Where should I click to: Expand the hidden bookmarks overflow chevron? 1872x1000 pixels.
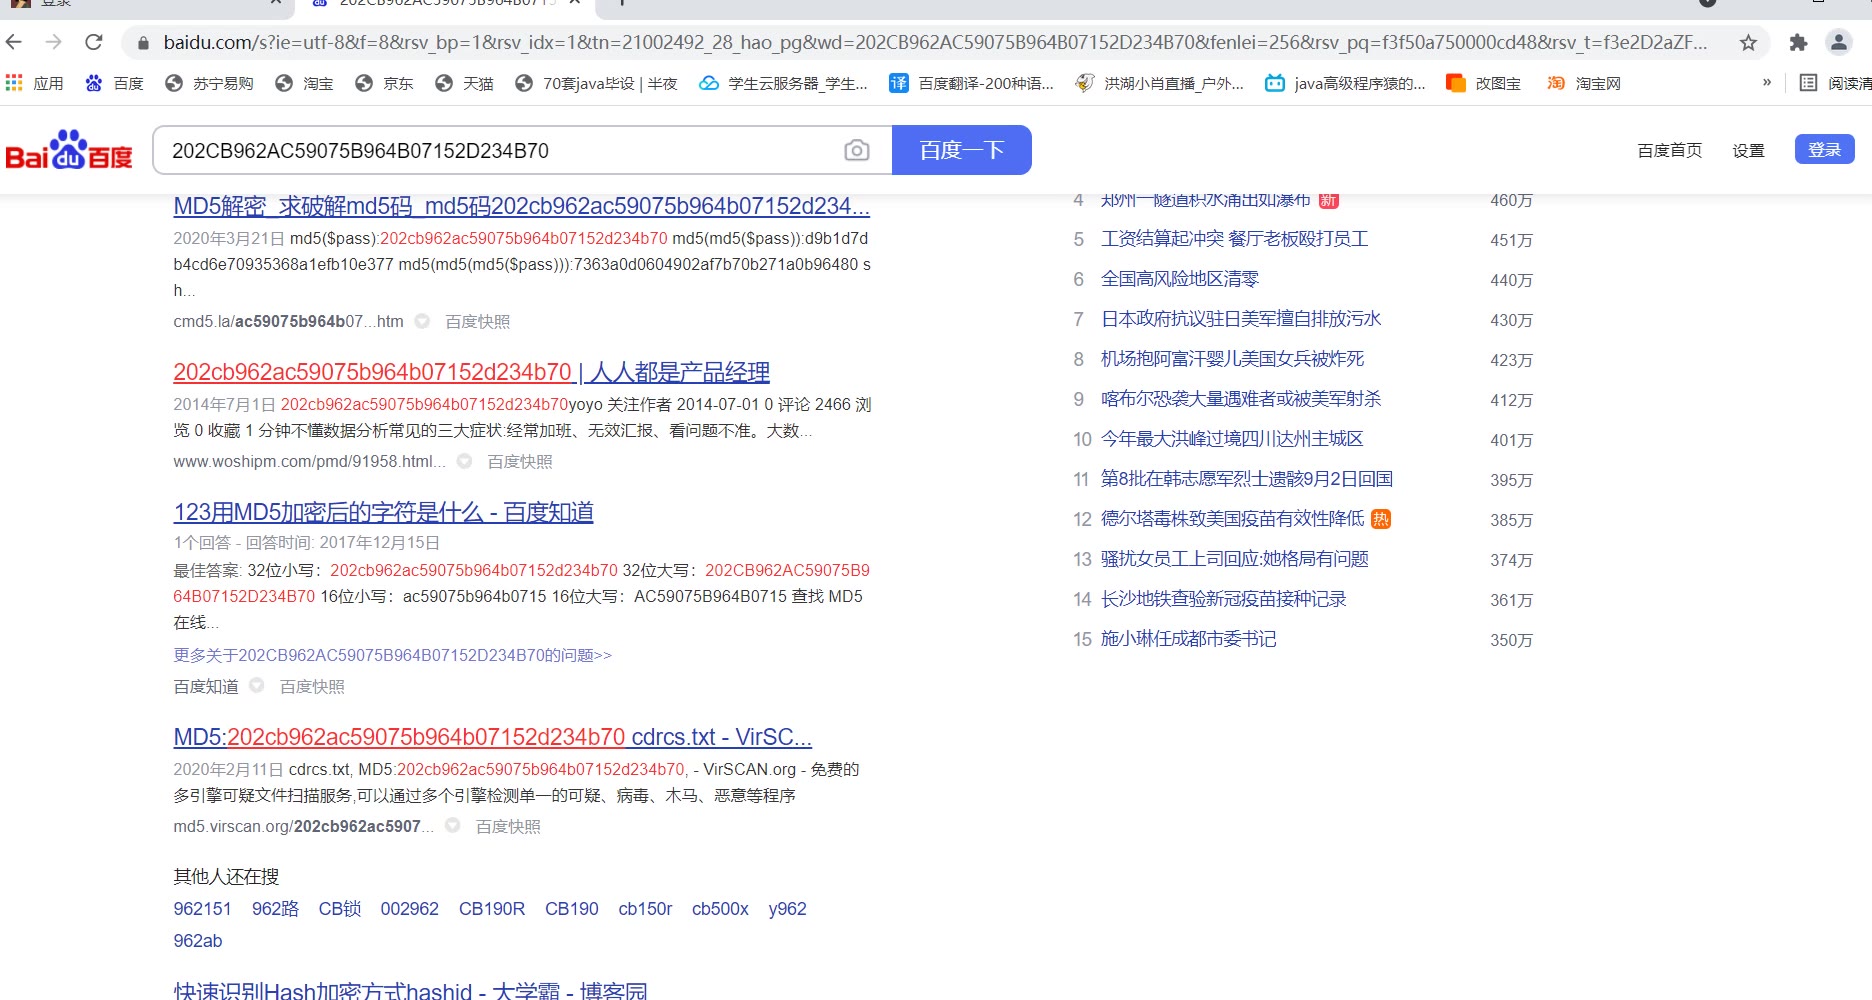pyautogui.click(x=1767, y=83)
